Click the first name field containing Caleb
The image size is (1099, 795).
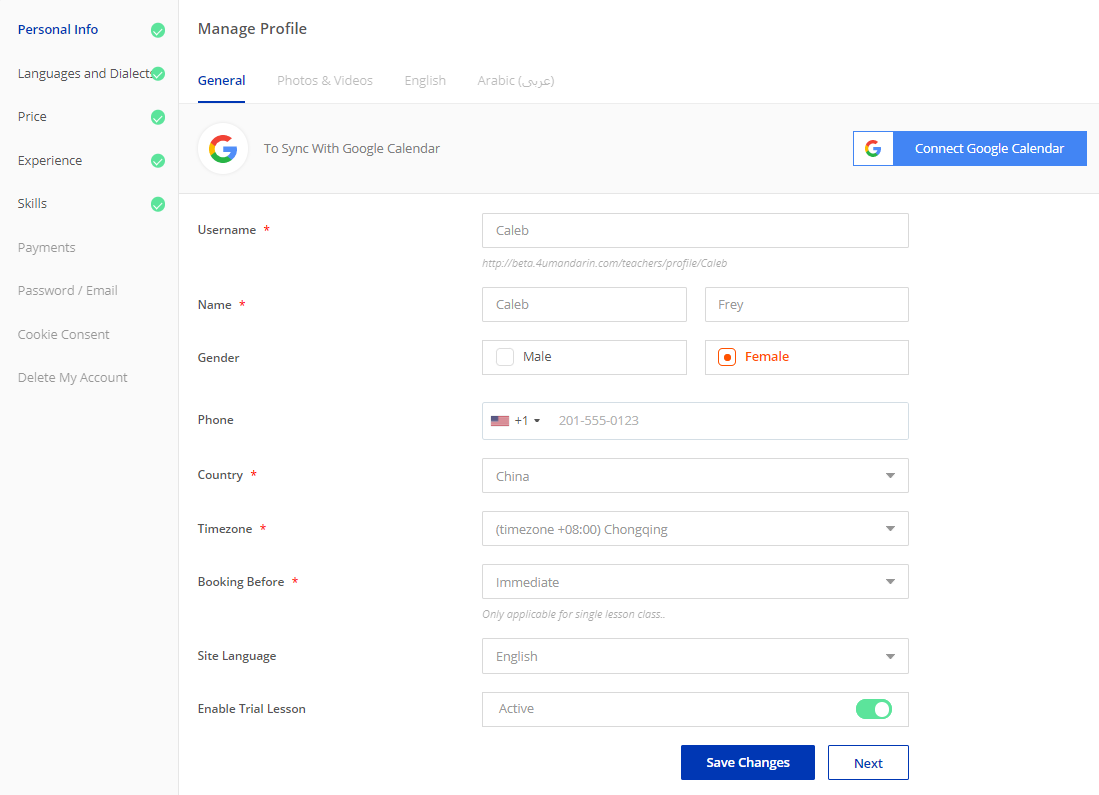pos(584,305)
